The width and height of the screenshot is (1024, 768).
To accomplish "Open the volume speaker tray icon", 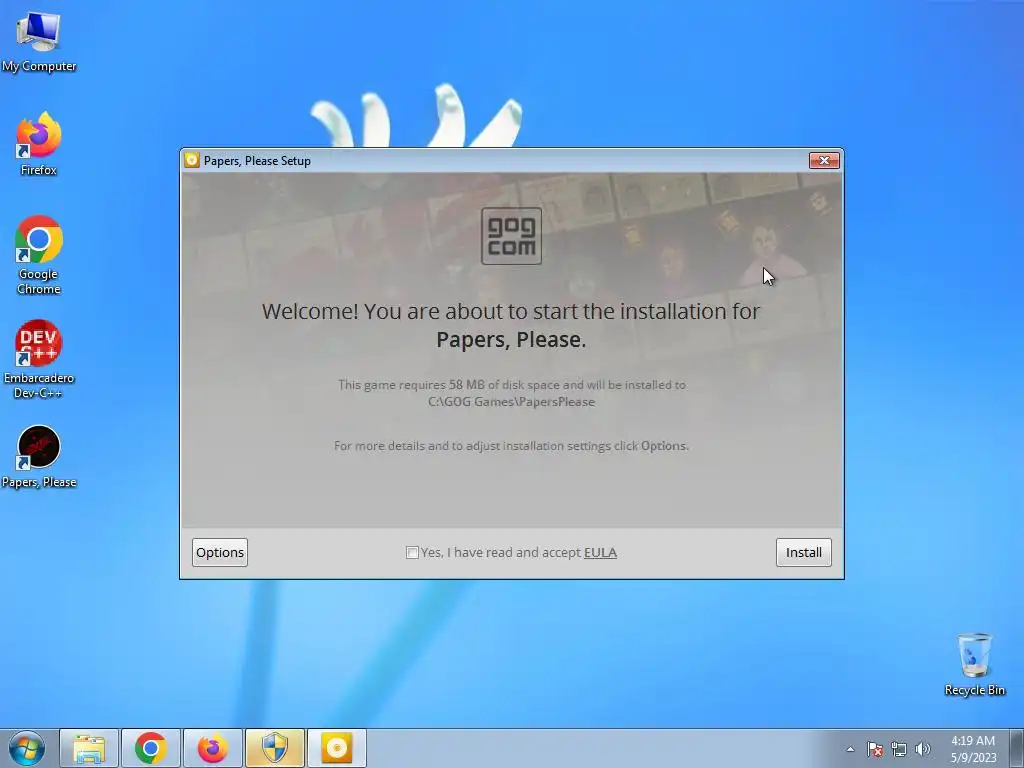I will [x=923, y=749].
